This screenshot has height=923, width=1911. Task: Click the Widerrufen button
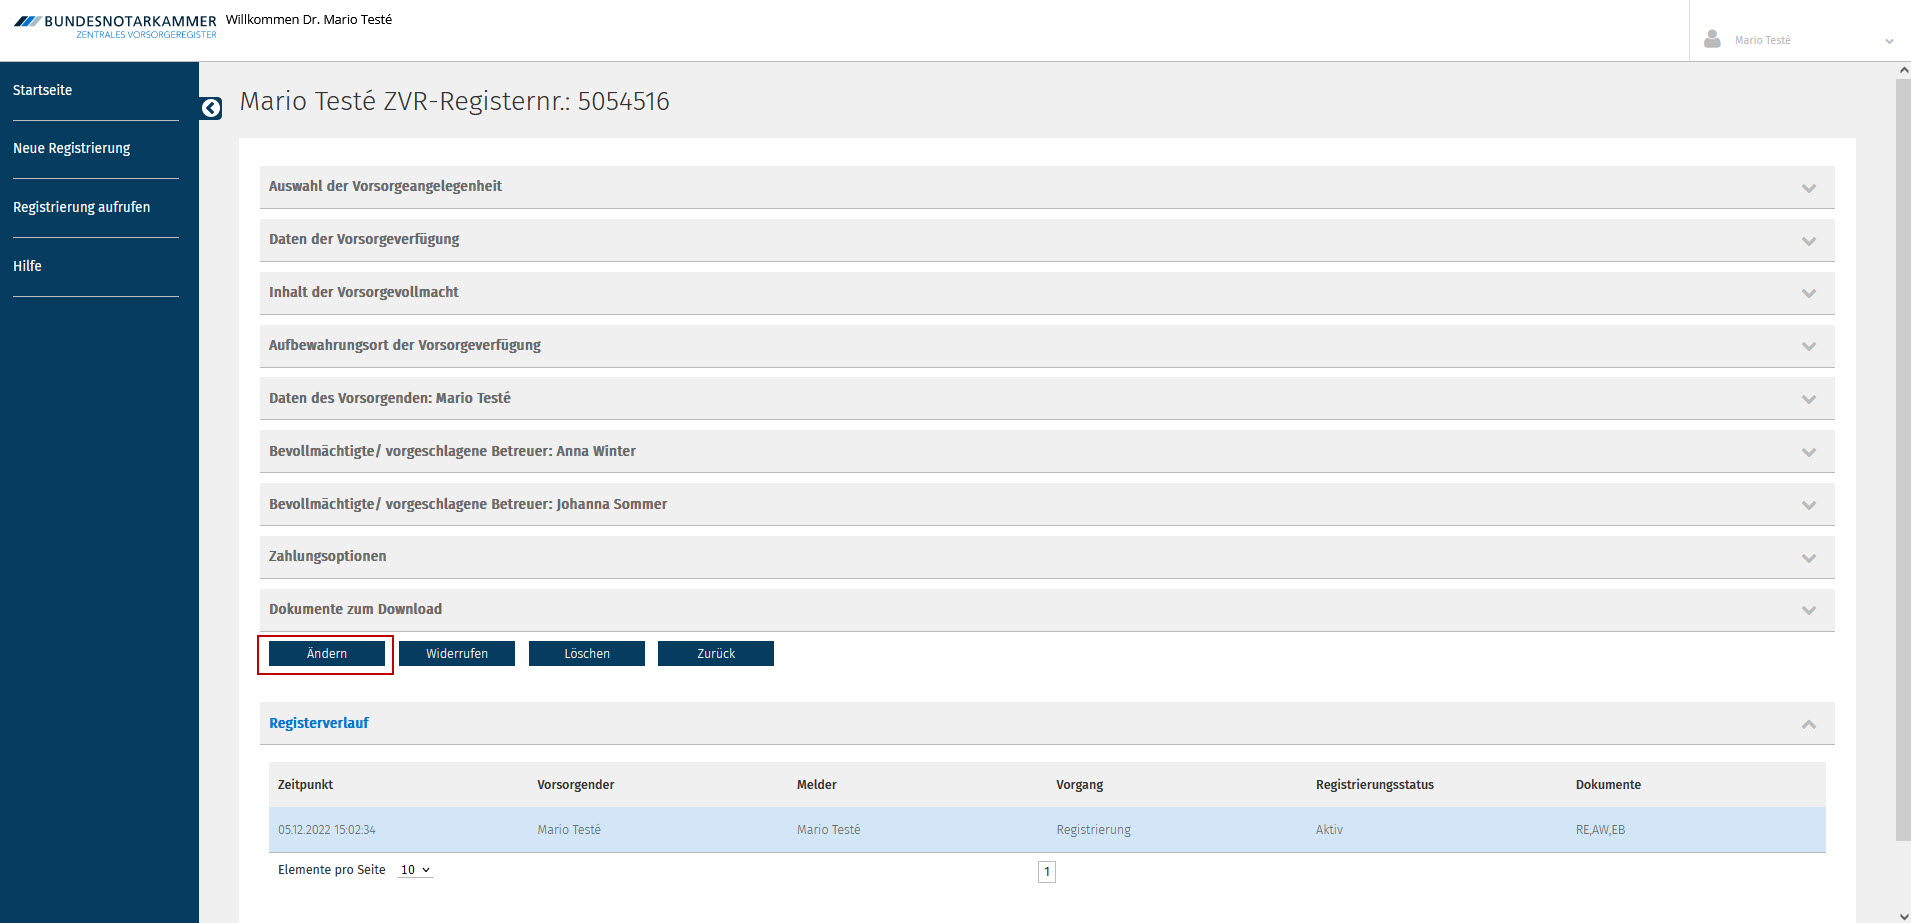(x=457, y=654)
